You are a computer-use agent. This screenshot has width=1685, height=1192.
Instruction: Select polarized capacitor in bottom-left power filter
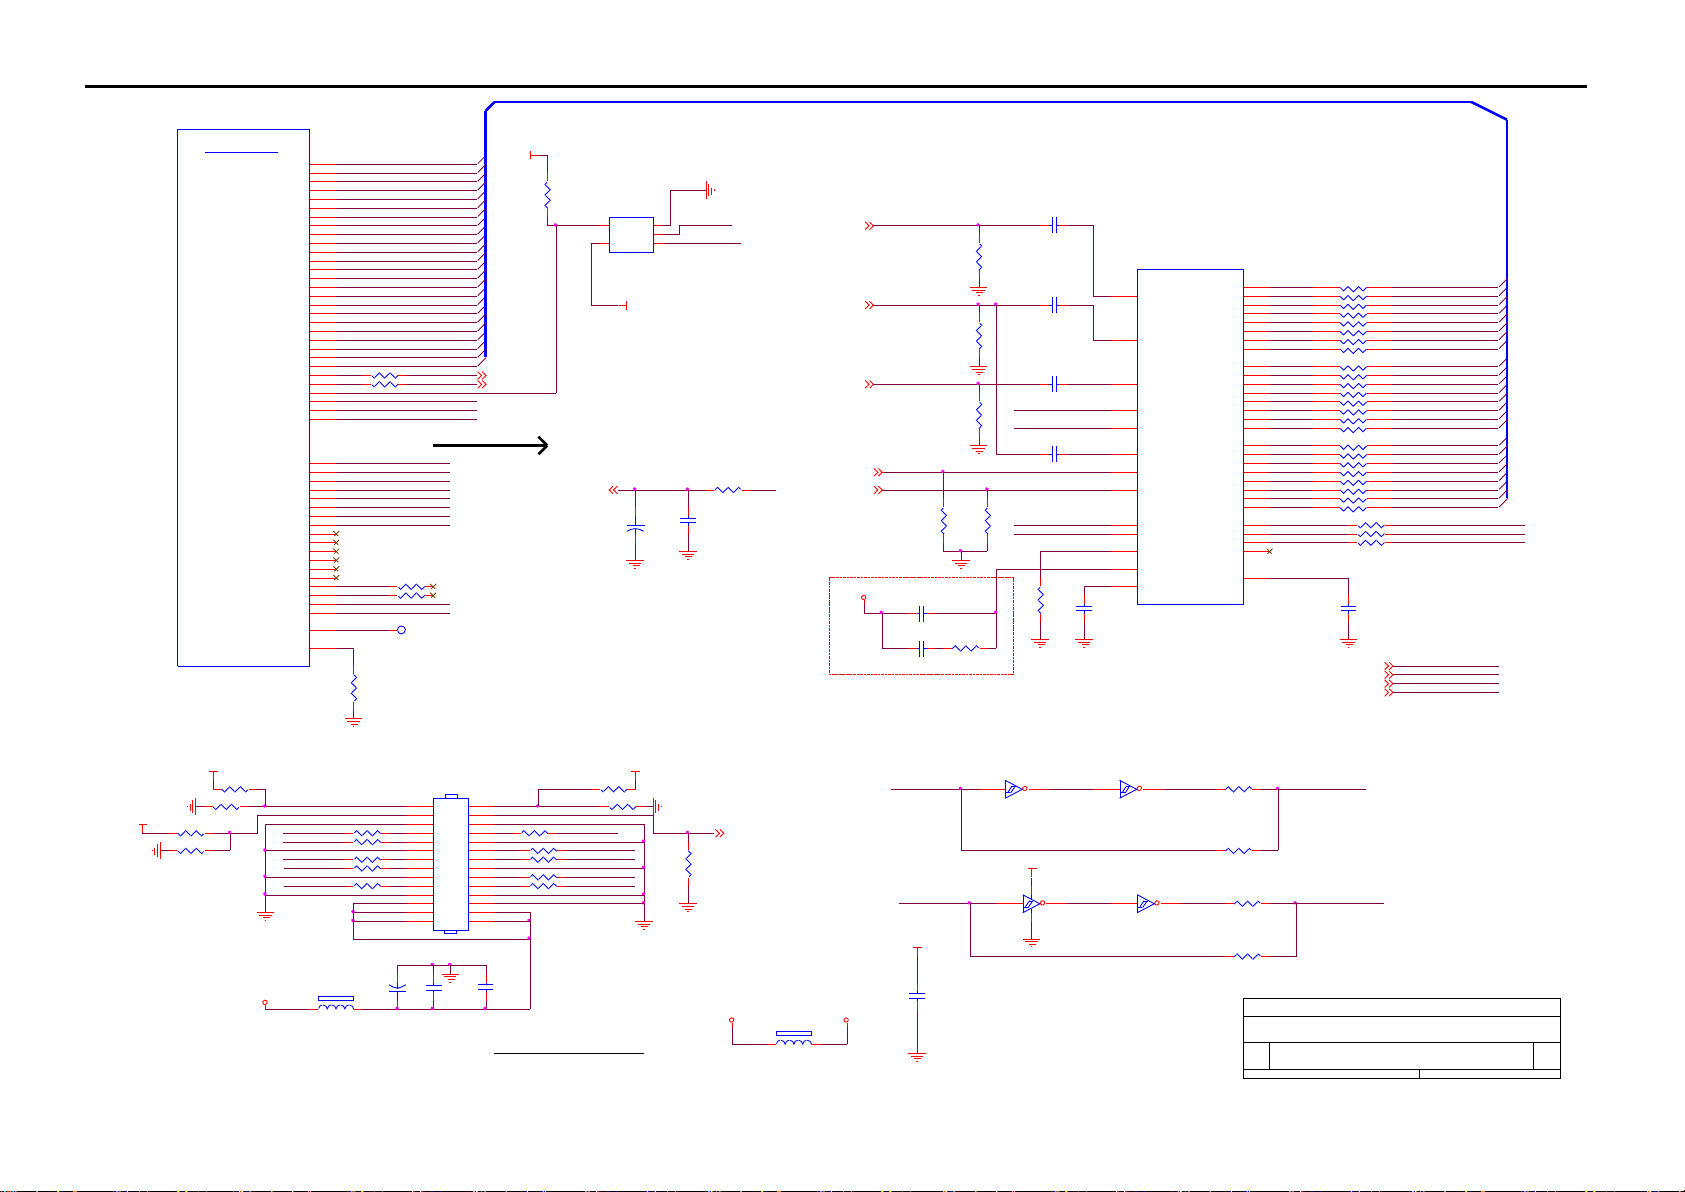point(397,987)
